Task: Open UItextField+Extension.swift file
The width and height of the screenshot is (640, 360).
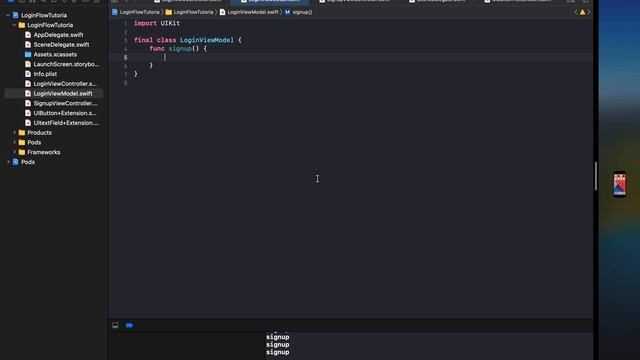Action: tap(66, 123)
